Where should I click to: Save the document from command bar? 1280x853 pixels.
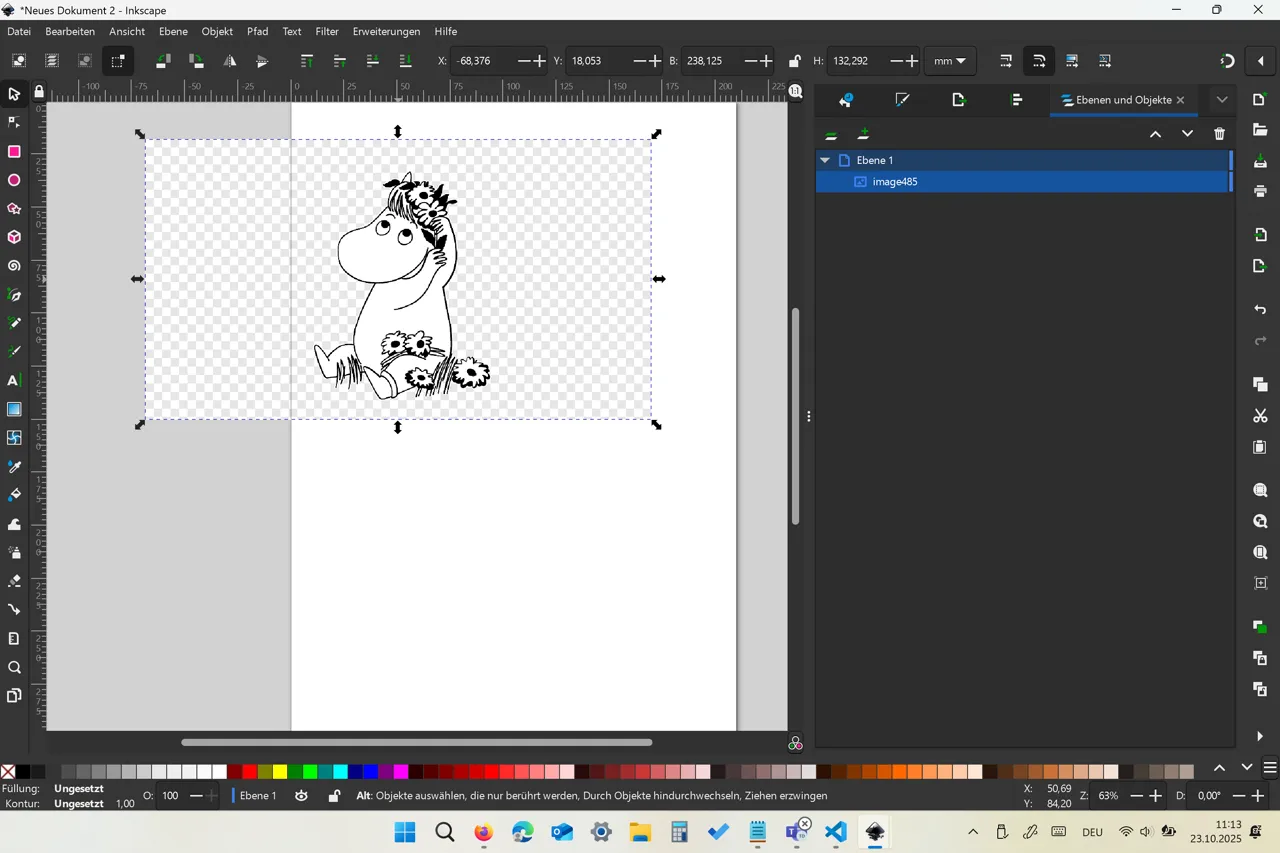[1260, 161]
